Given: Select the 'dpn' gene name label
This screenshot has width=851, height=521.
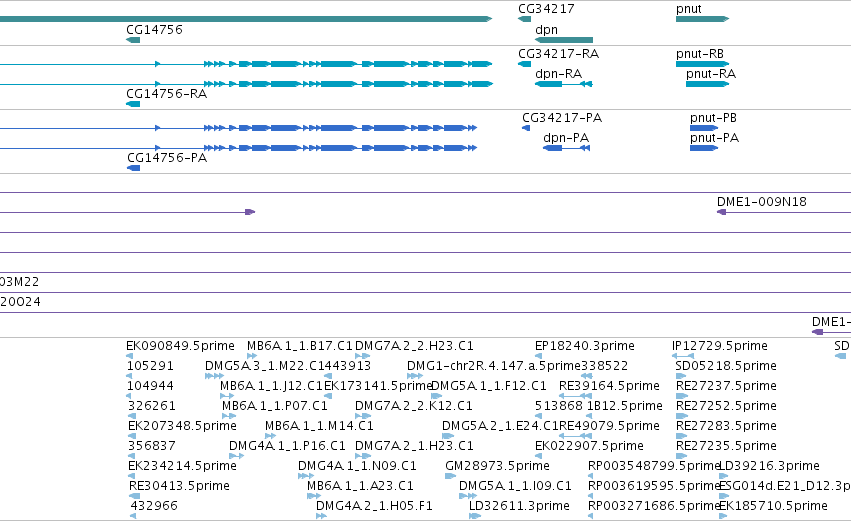Looking at the screenshot, I should [x=547, y=30].
